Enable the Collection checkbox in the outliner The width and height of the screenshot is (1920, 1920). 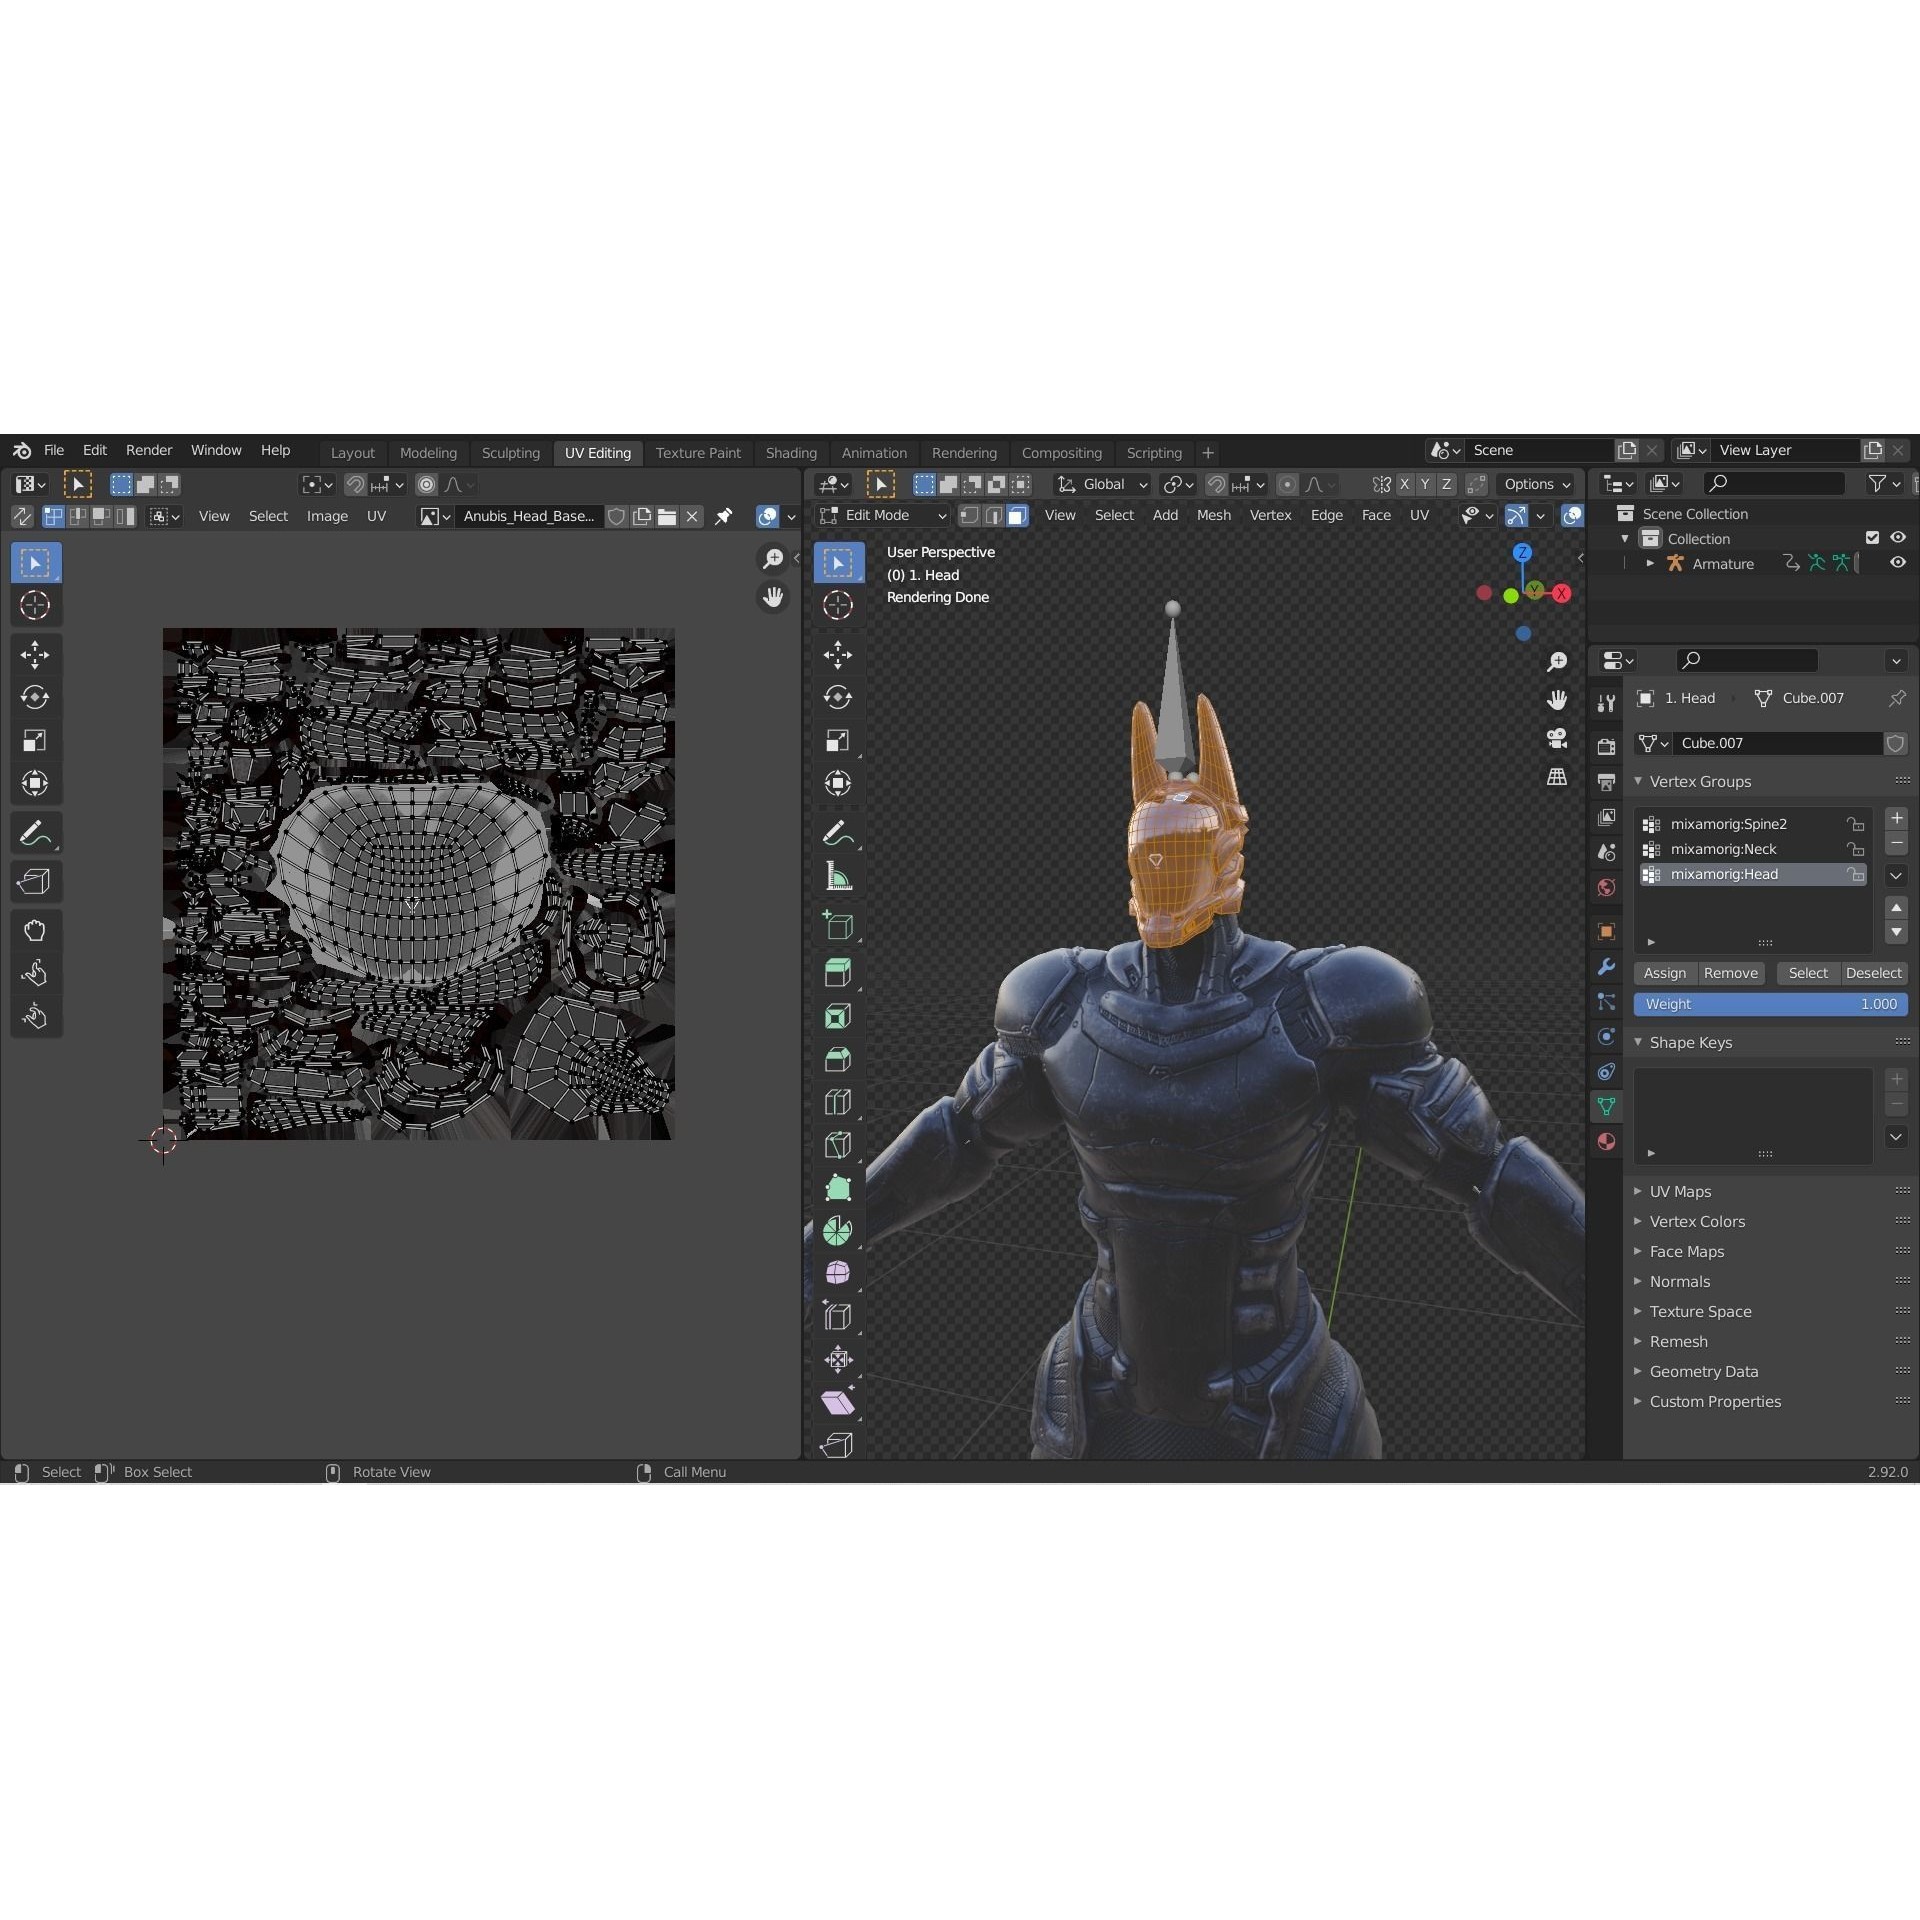(1873, 537)
